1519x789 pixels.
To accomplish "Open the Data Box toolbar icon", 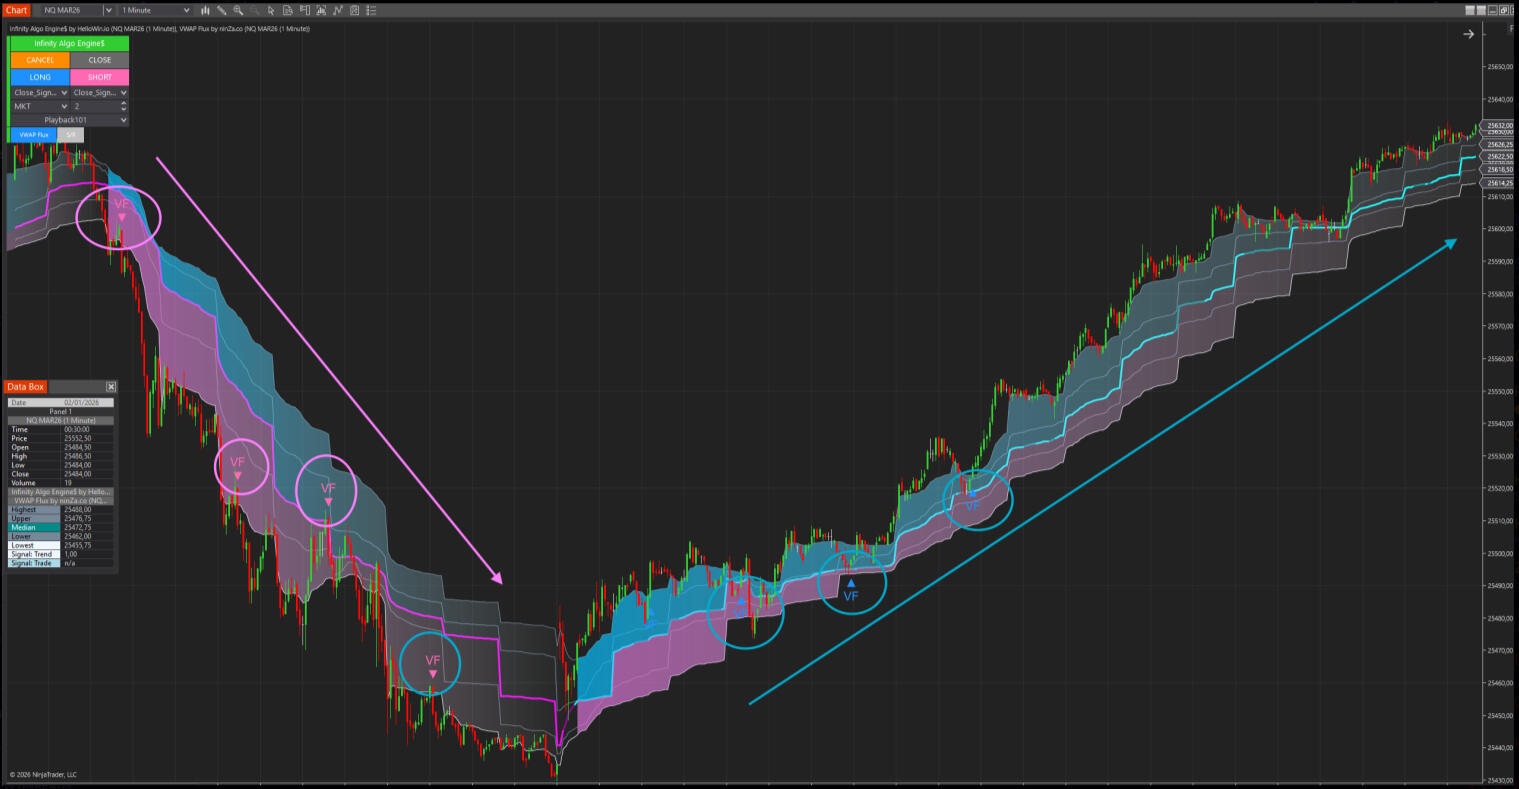I will coord(288,10).
